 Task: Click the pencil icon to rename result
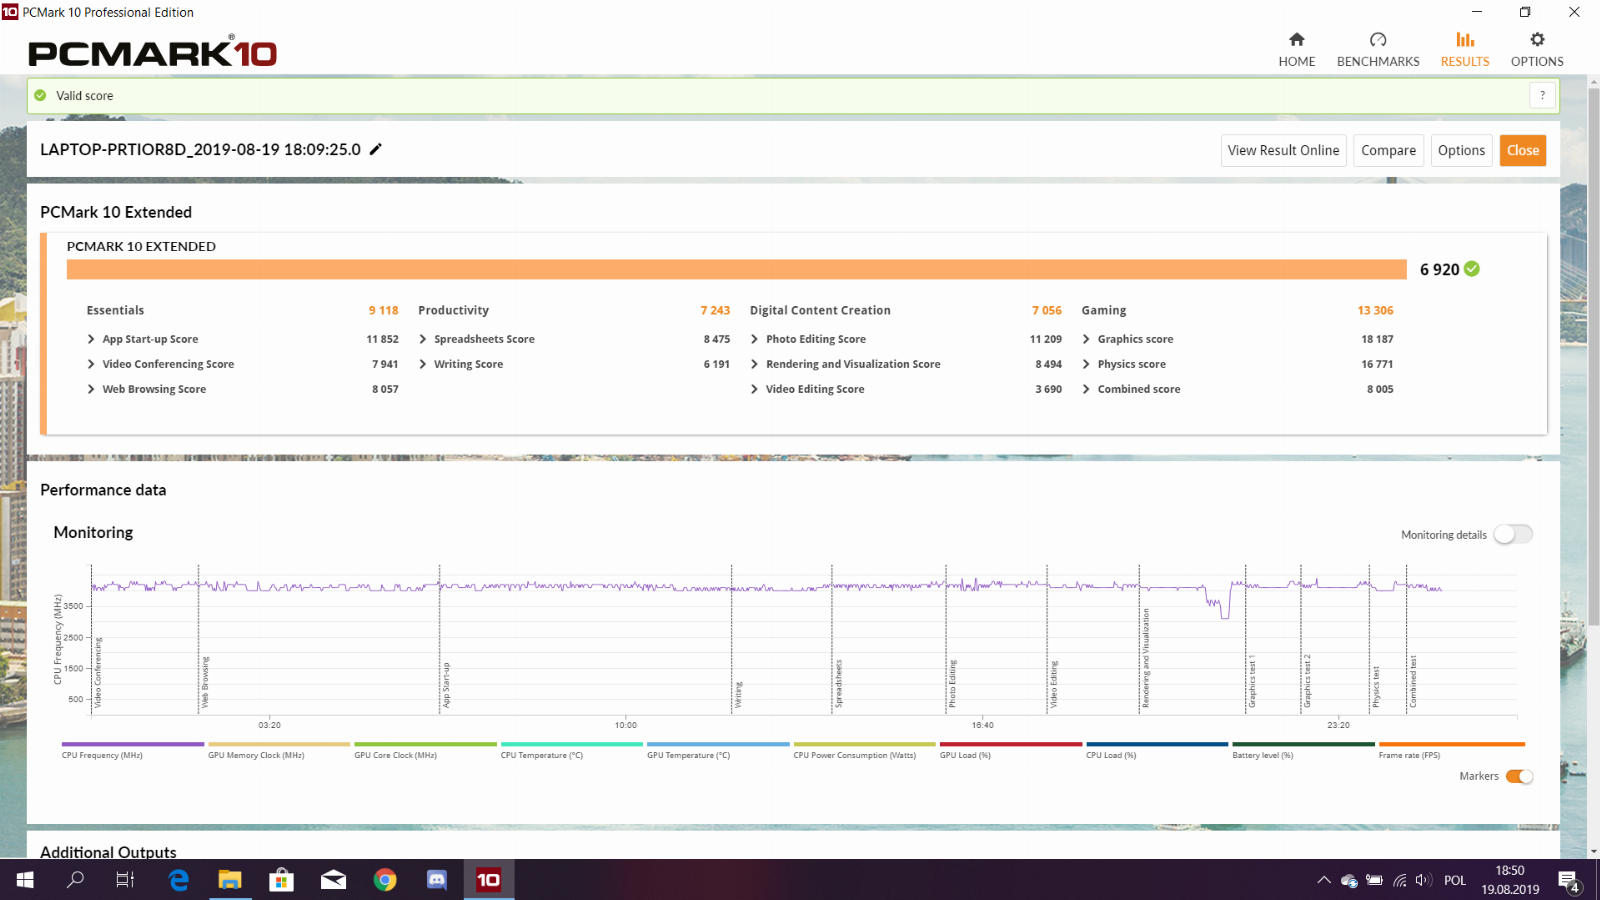[376, 149]
